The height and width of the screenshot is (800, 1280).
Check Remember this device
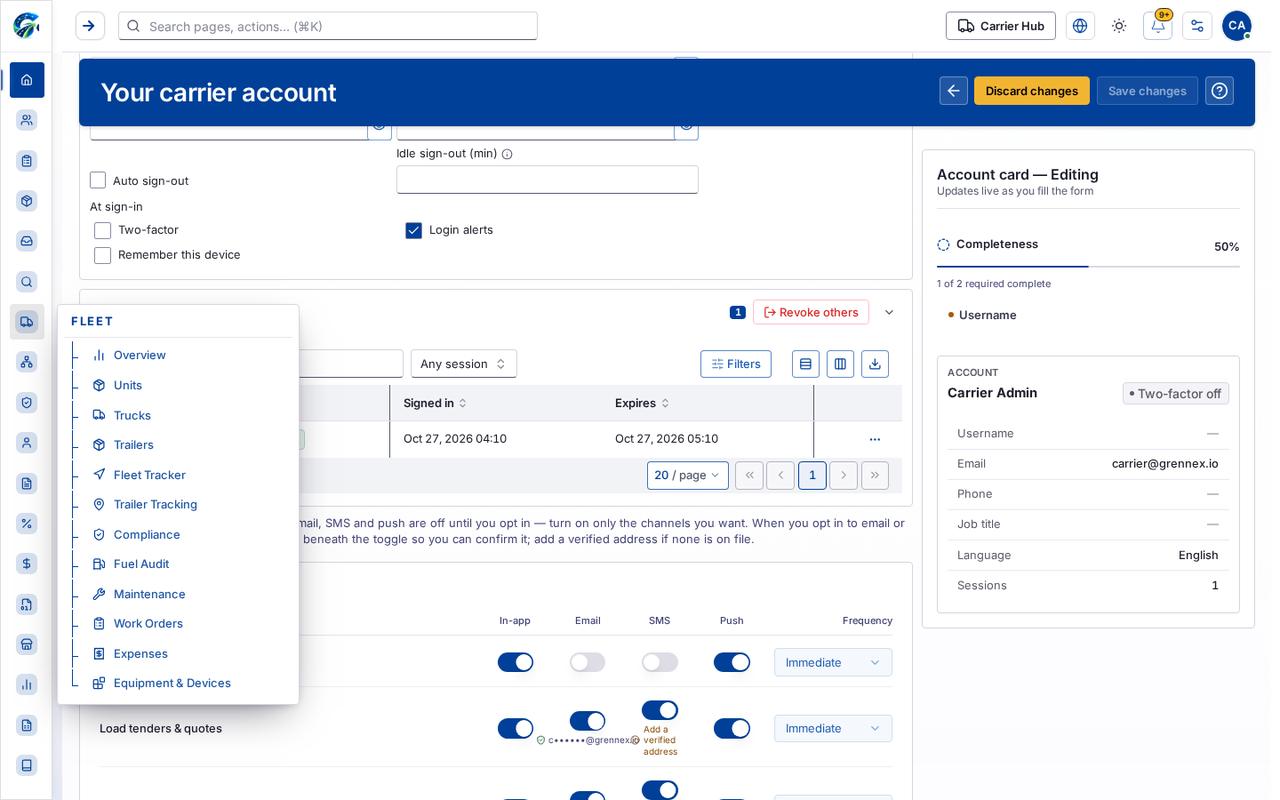(102, 255)
